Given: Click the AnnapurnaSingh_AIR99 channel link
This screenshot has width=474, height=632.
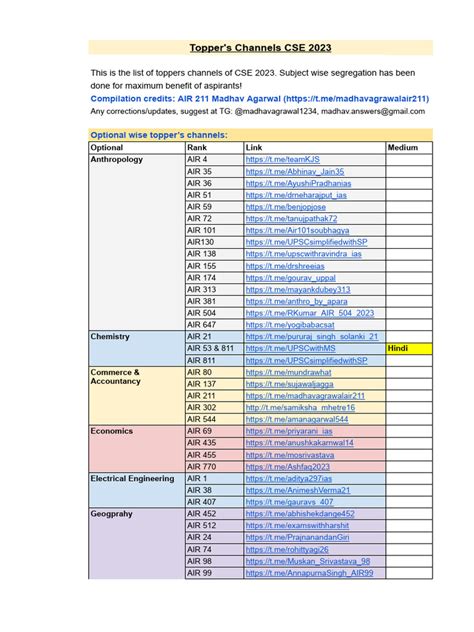Looking at the screenshot, I should point(309,573).
